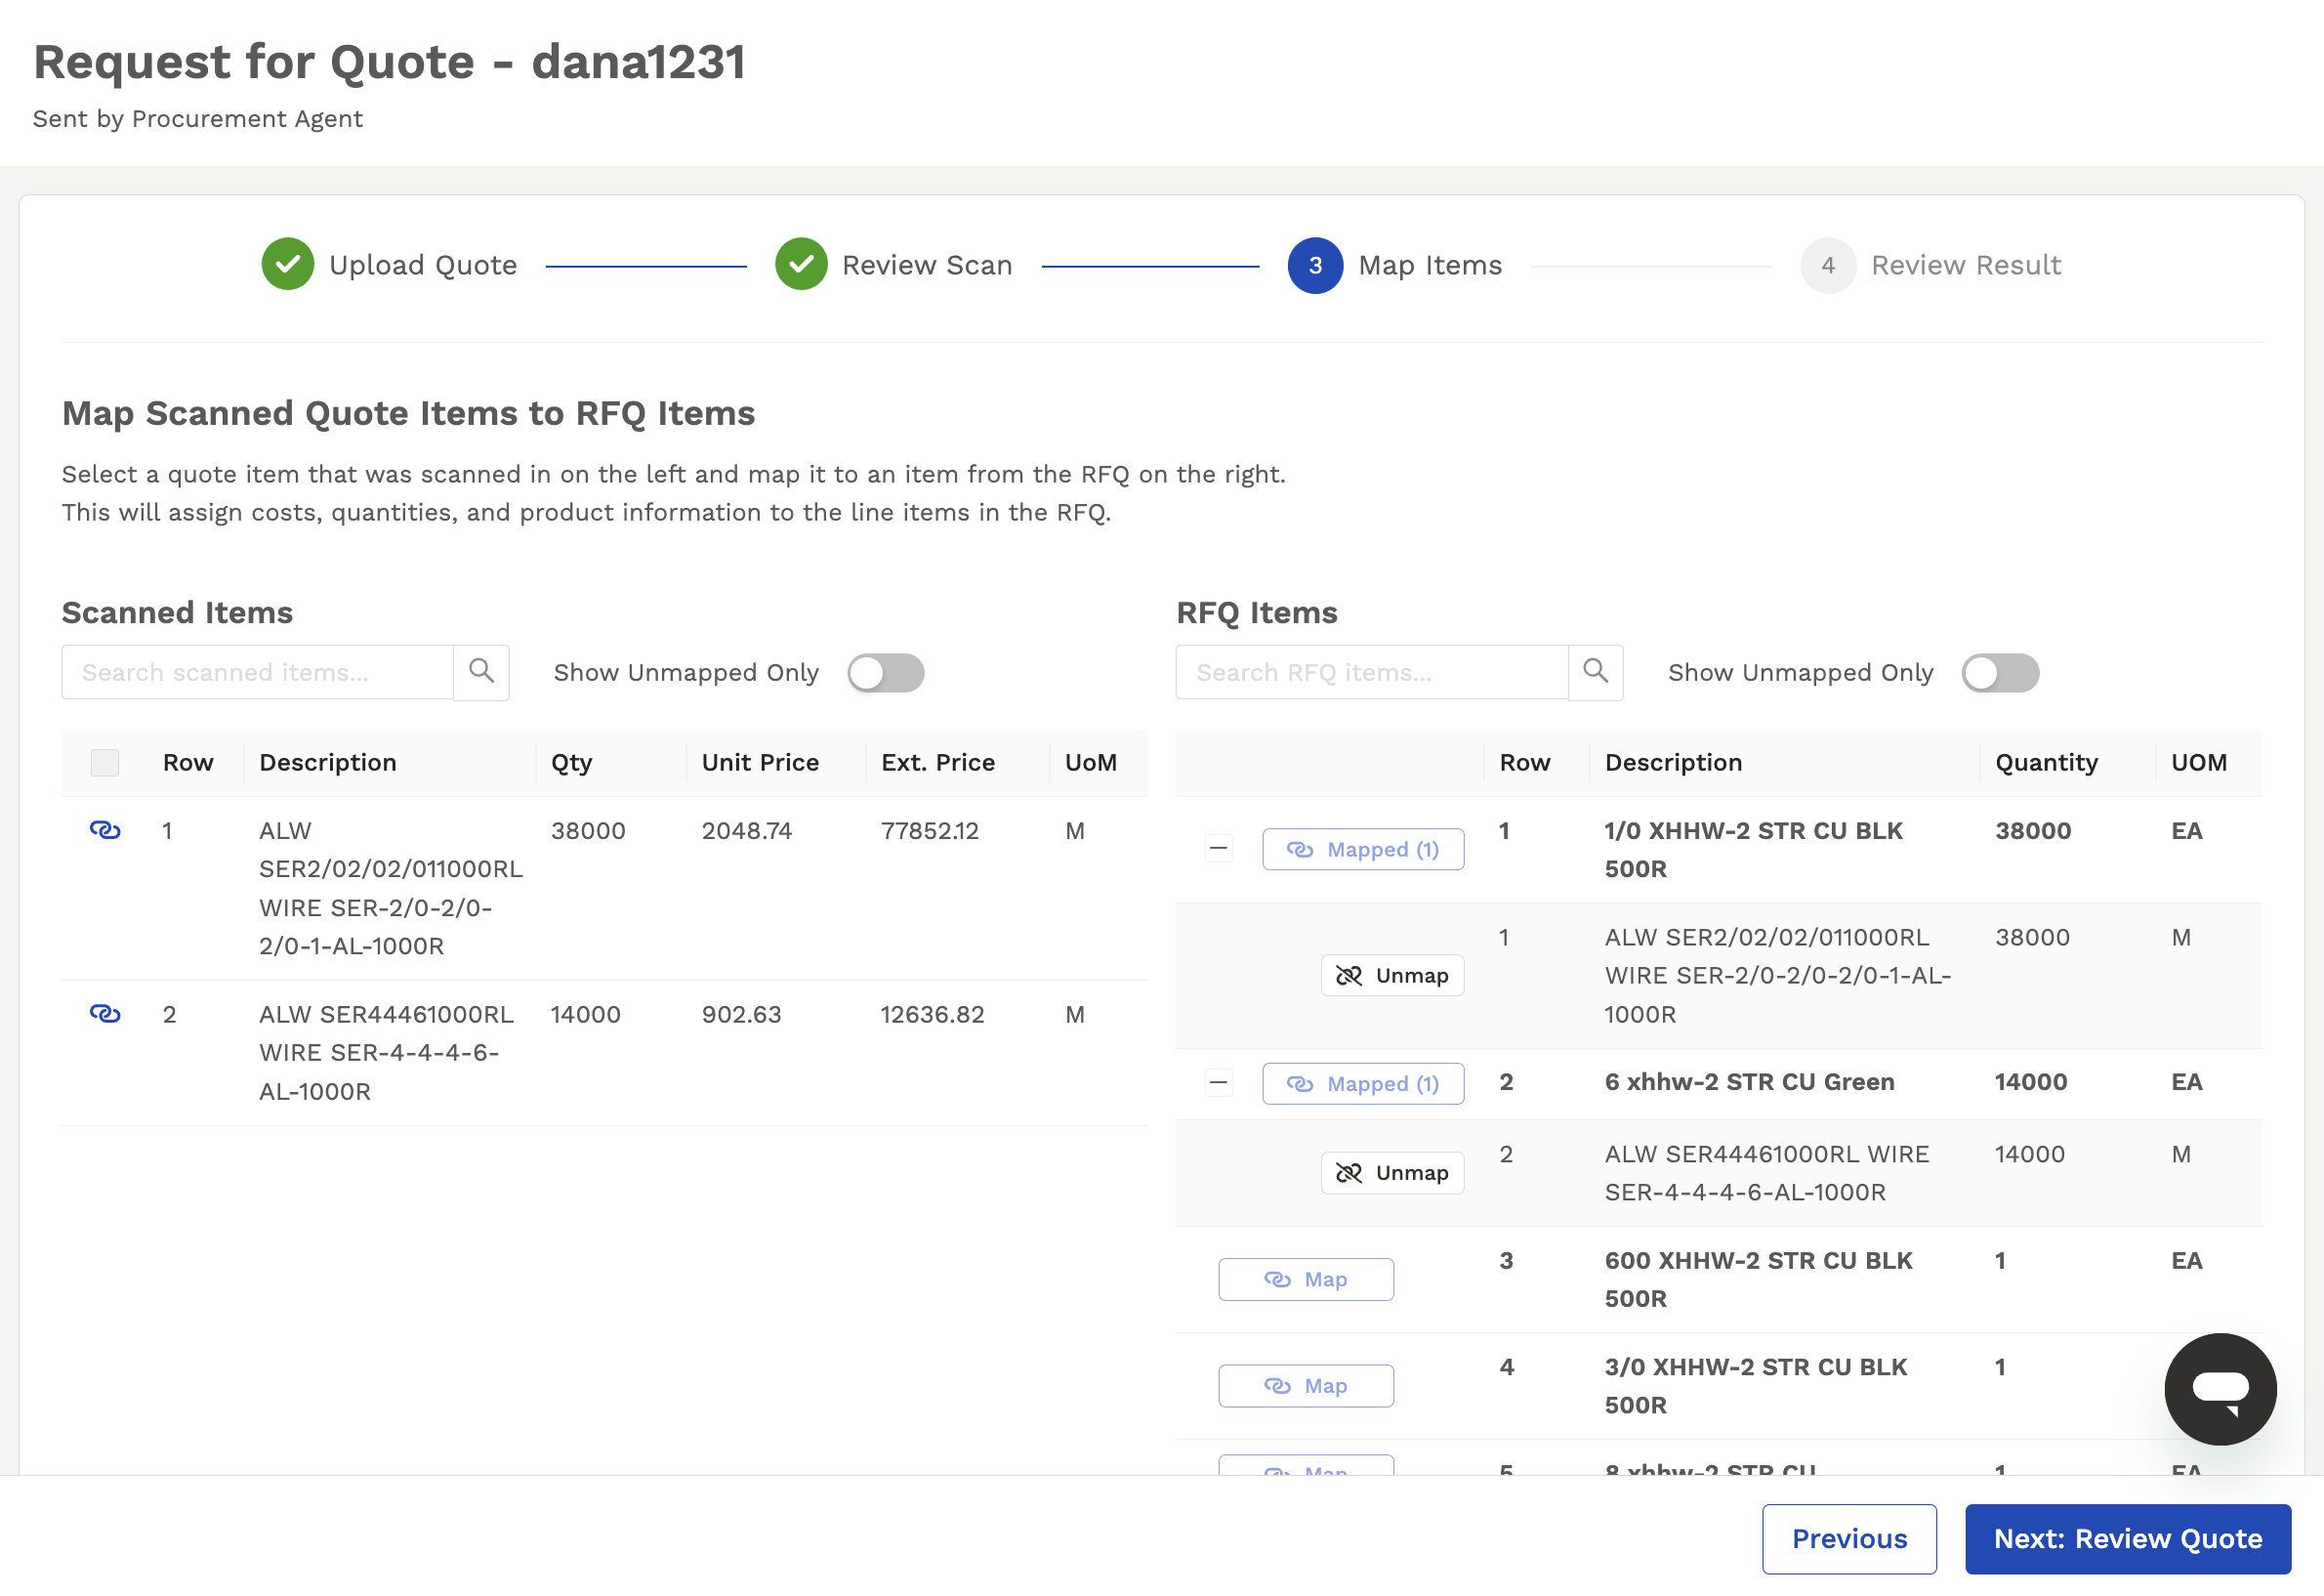The width and height of the screenshot is (2324, 1596).
Task: Open the chat support bubble
Action: pos(2220,1388)
